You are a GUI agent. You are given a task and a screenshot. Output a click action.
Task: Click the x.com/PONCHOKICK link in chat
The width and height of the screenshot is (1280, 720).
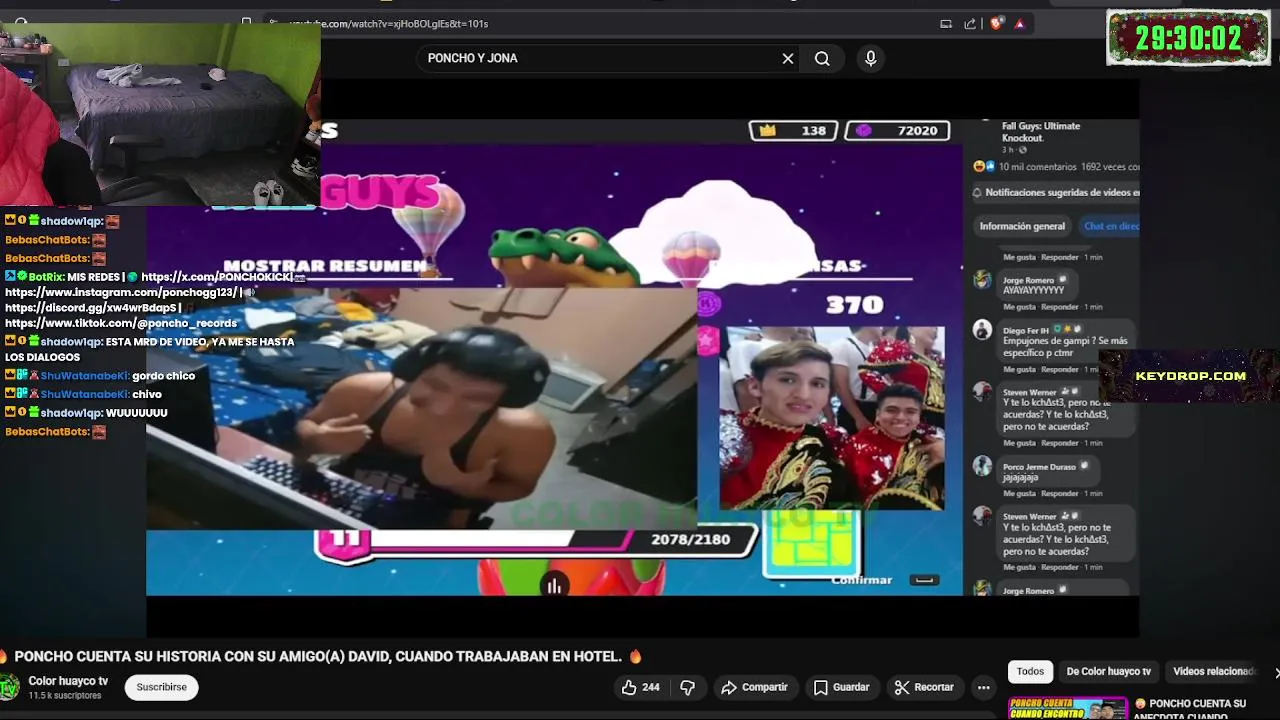click(217, 277)
